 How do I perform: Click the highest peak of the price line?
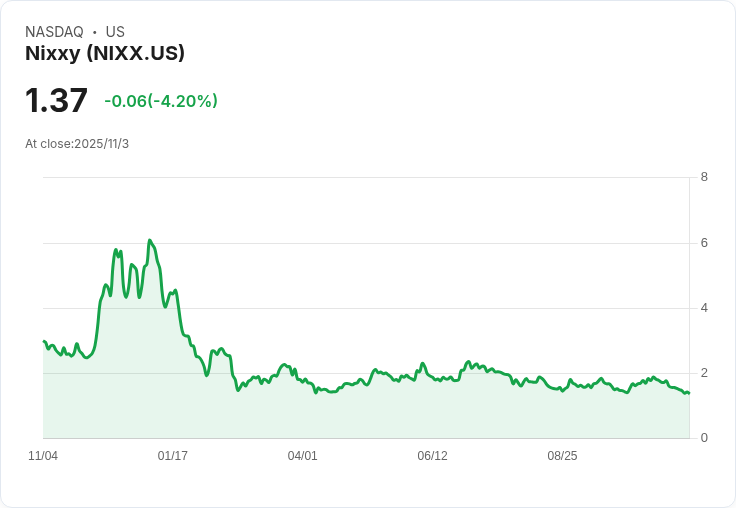click(x=150, y=240)
